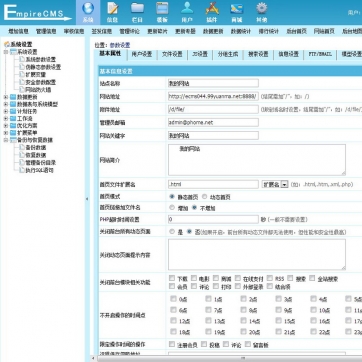Expand the 计划任务 tree node
The width and height of the screenshot is (362, 362).
tap(6, 111)
